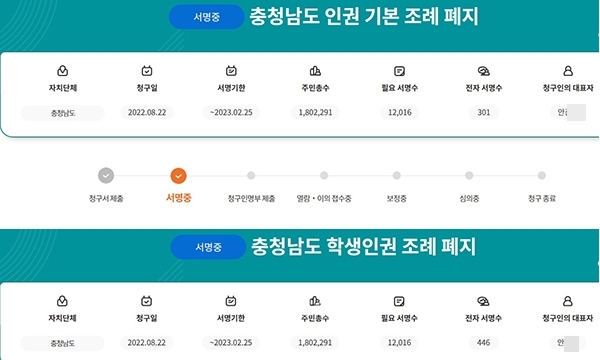600x360 pixels.
Task: Click 12,016 value in 인권 기본 조례 card
Action: pyautogui.click(x=399, y=112)
